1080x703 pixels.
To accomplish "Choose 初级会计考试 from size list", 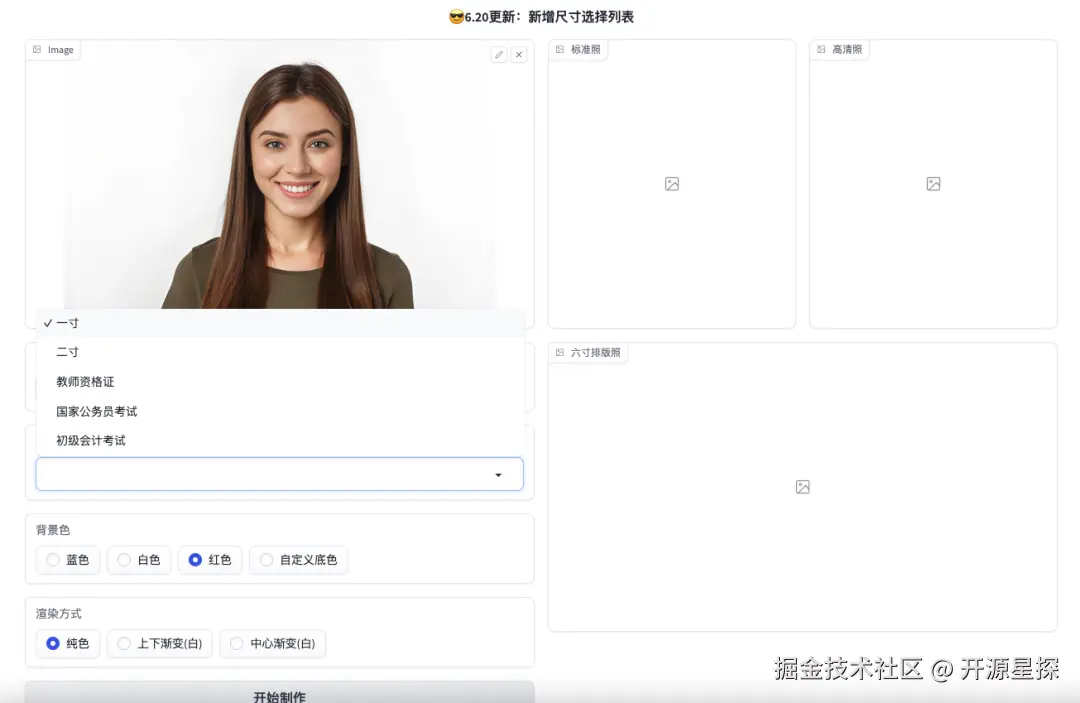I will (280, 441).
